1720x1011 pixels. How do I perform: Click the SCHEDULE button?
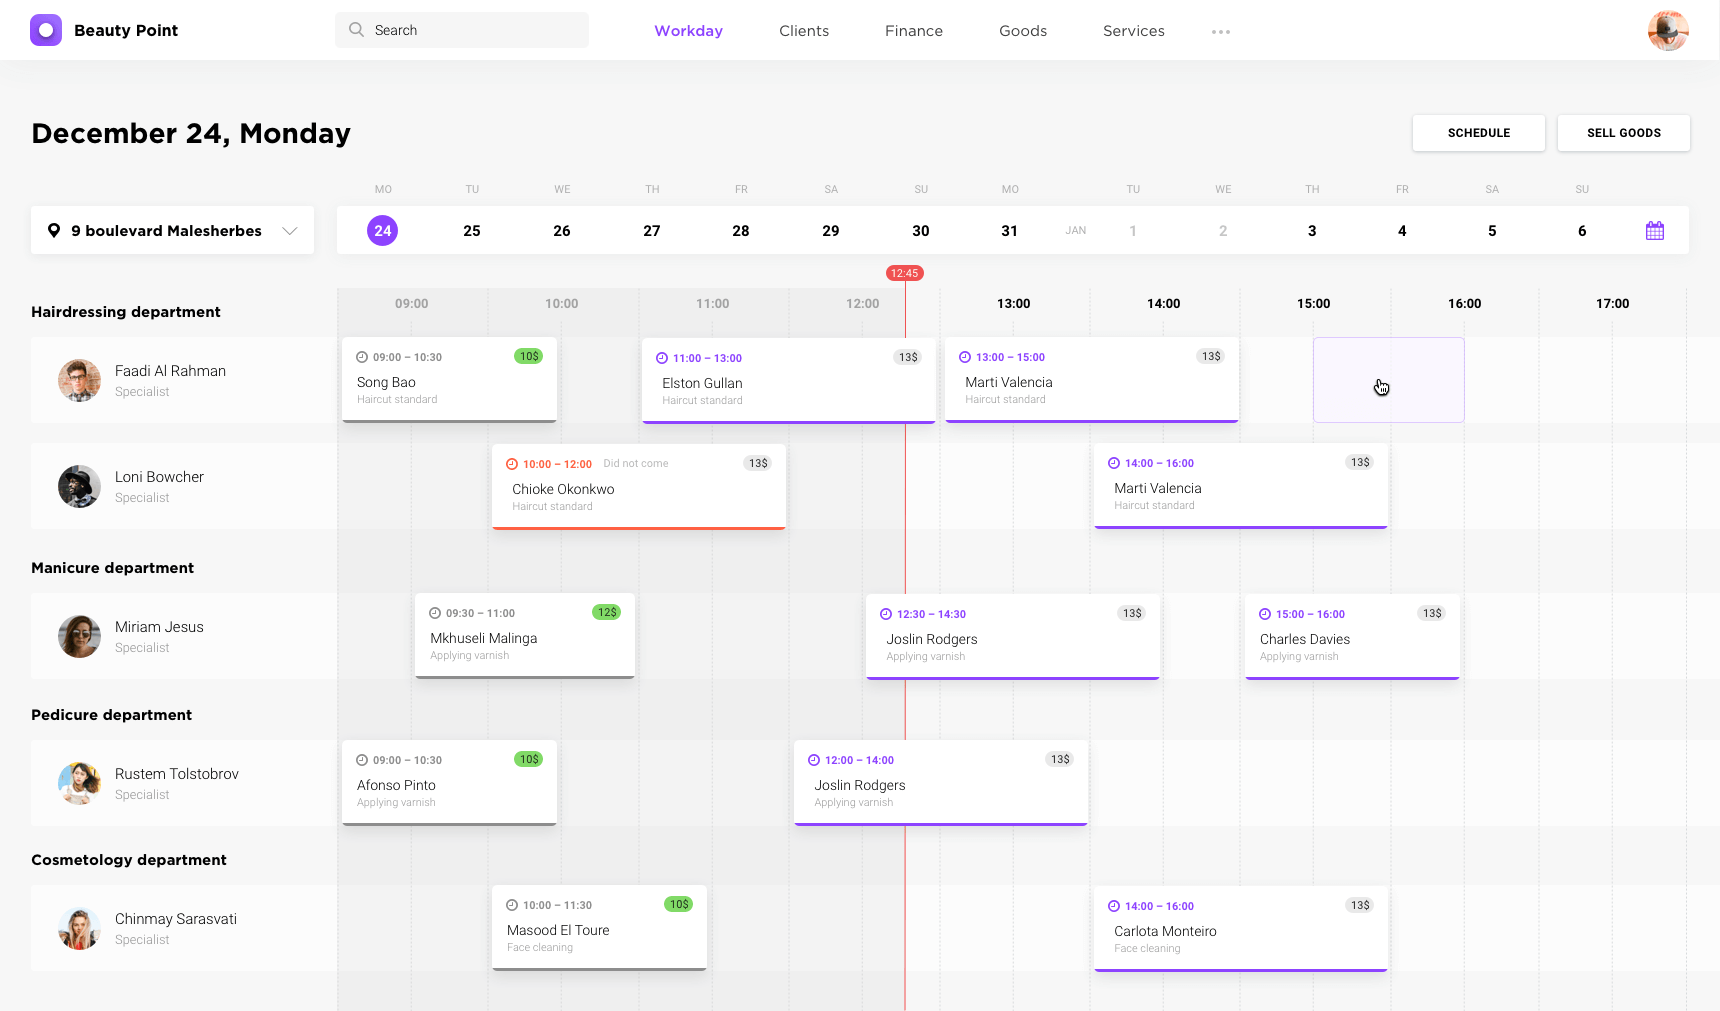[x=1478, y=132]
